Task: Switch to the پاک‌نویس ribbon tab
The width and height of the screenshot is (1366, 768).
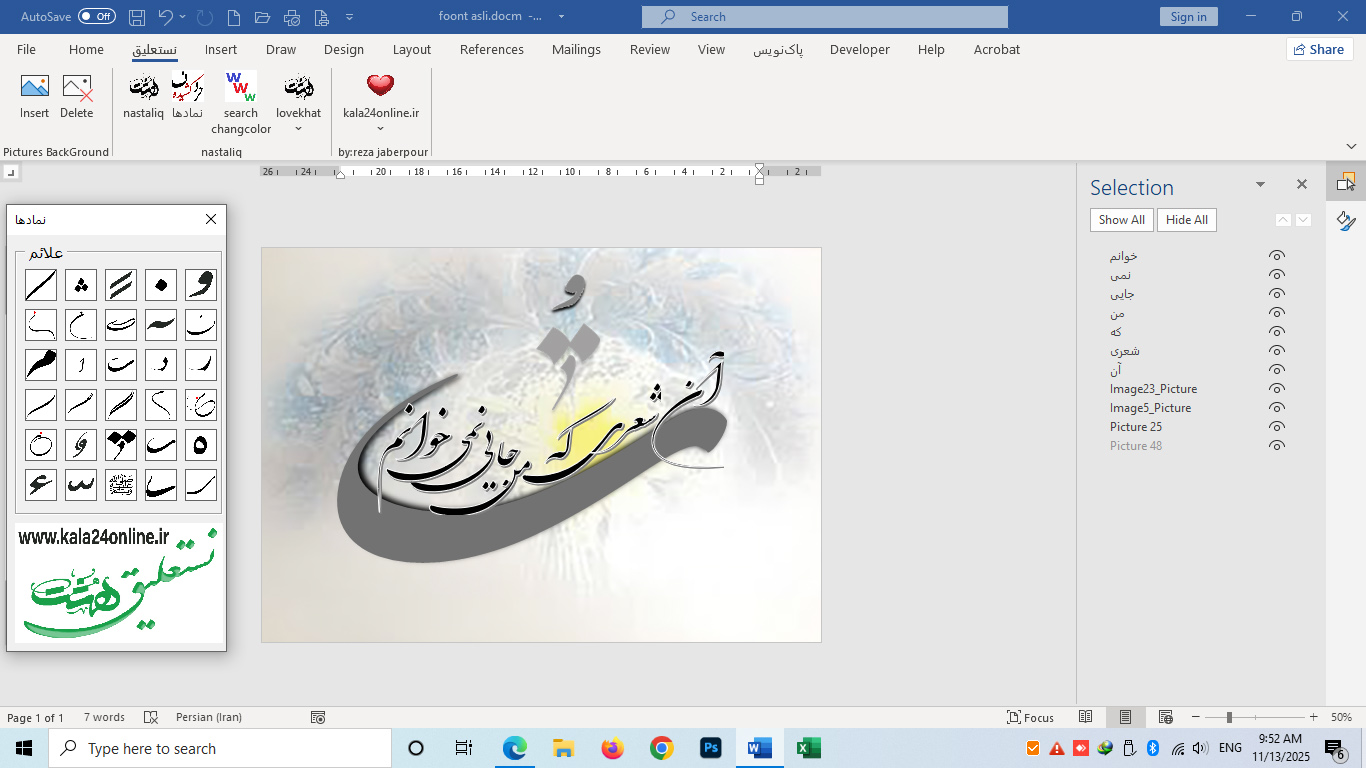Action: point(779,49)
